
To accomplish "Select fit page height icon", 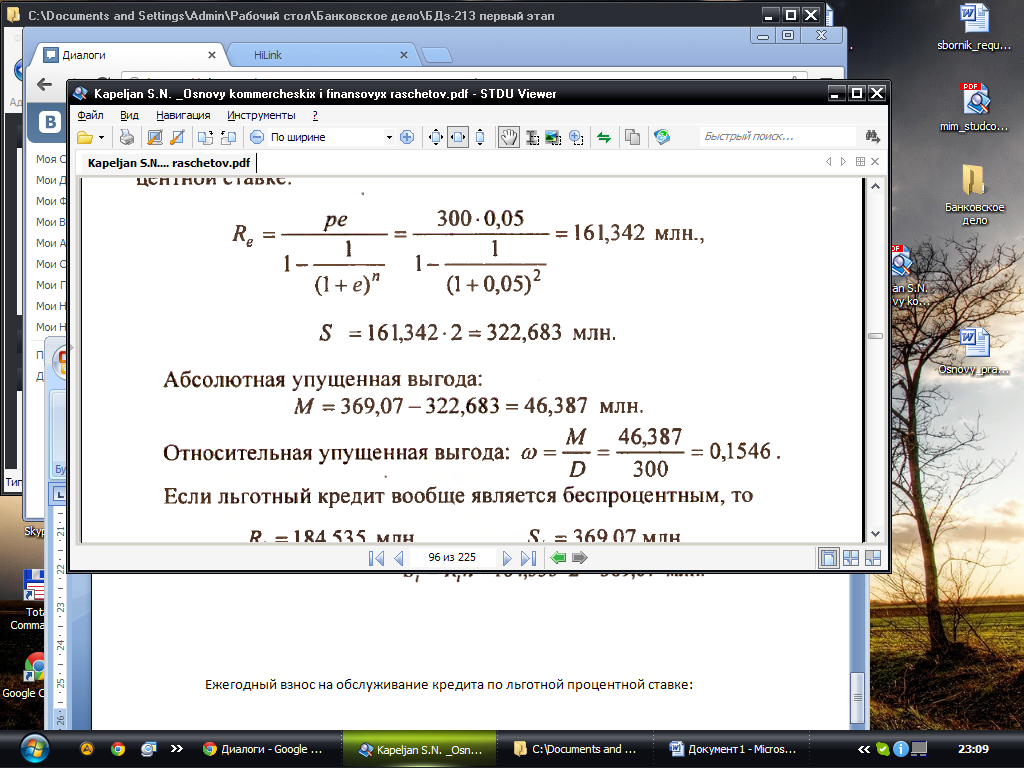I will pyautogui.click(x=480, y=137).
